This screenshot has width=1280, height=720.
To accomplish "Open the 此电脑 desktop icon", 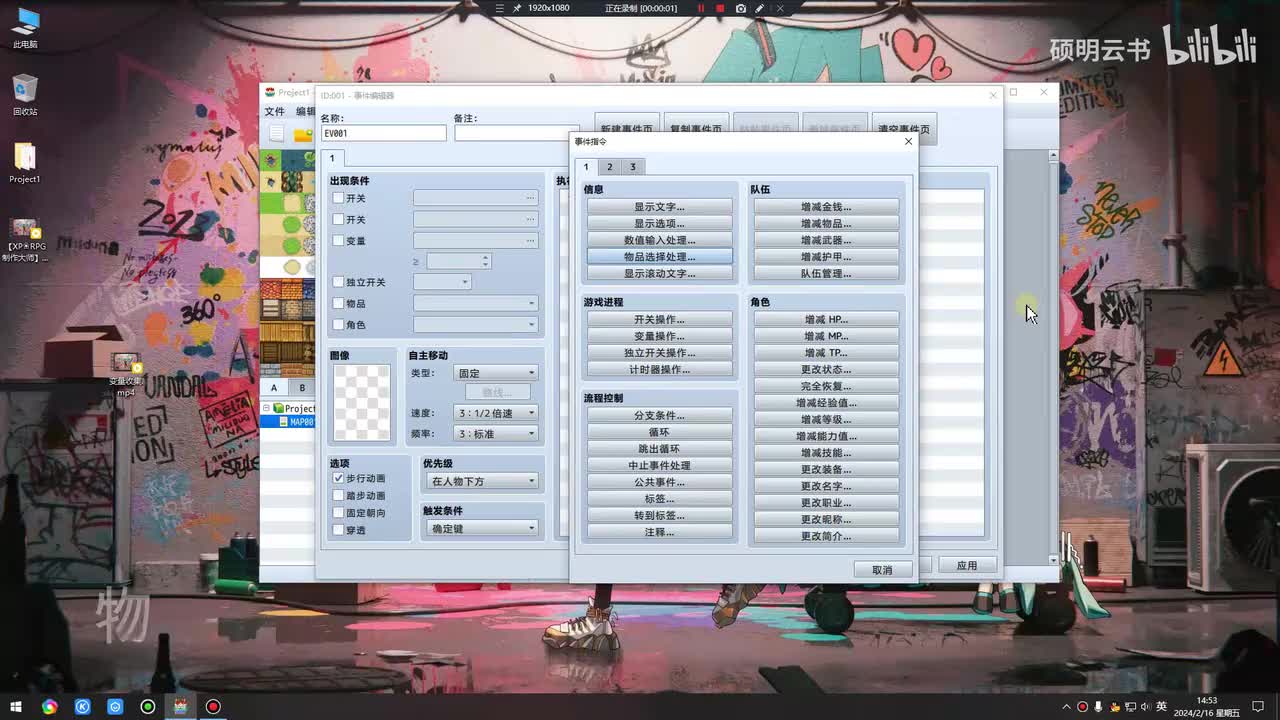I will [x=25, y=27].
